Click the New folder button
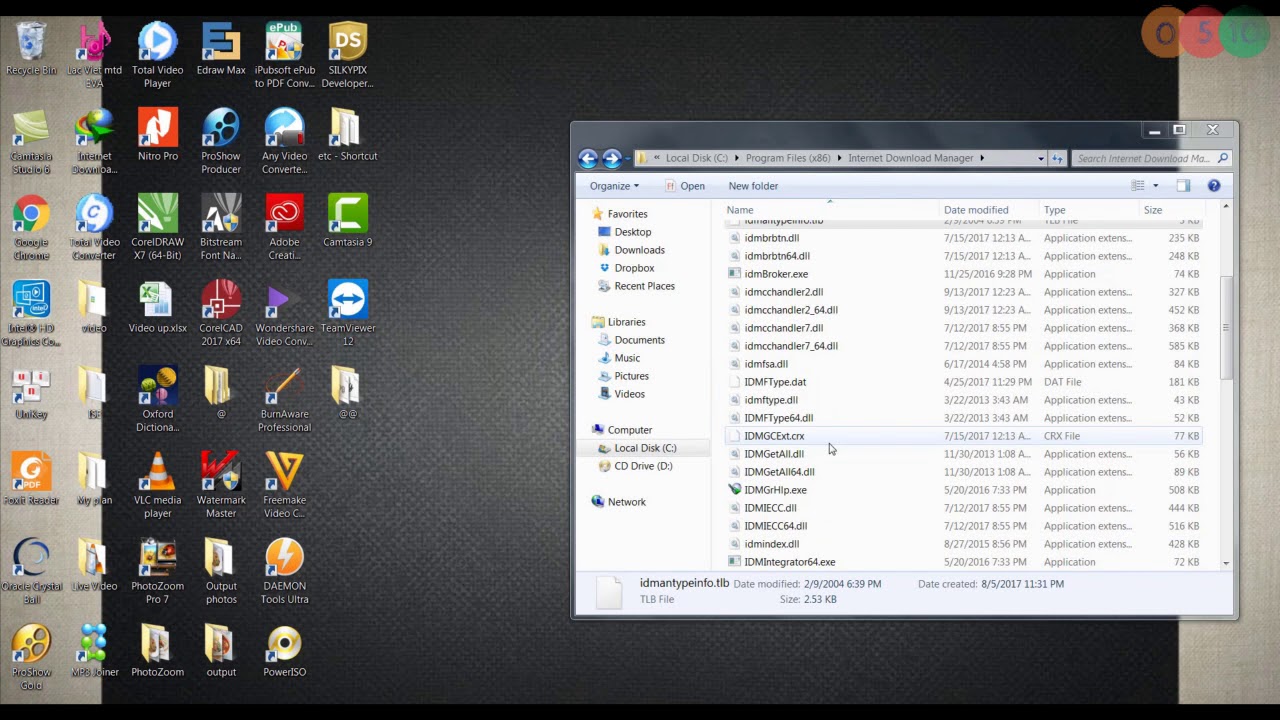 pyautogui.click(x=753, y=186)
